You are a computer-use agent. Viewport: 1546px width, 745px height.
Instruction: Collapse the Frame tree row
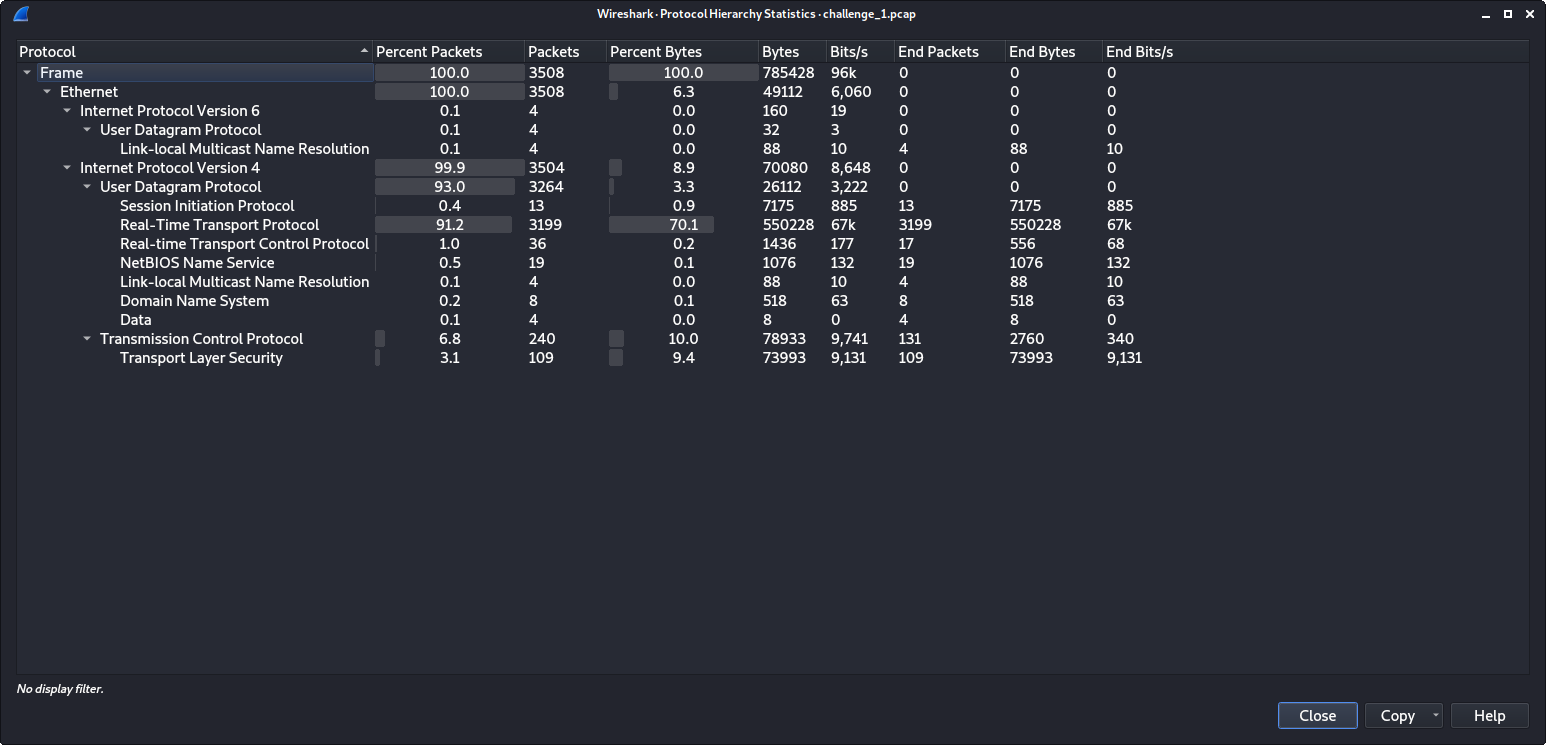(27, 73)
